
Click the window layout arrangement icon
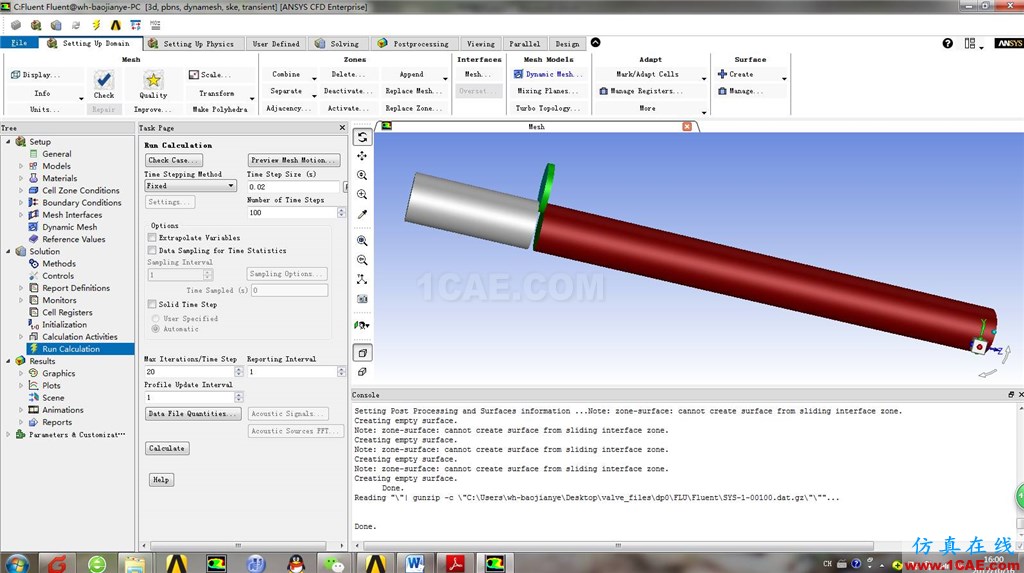click(x=970, y=43)
